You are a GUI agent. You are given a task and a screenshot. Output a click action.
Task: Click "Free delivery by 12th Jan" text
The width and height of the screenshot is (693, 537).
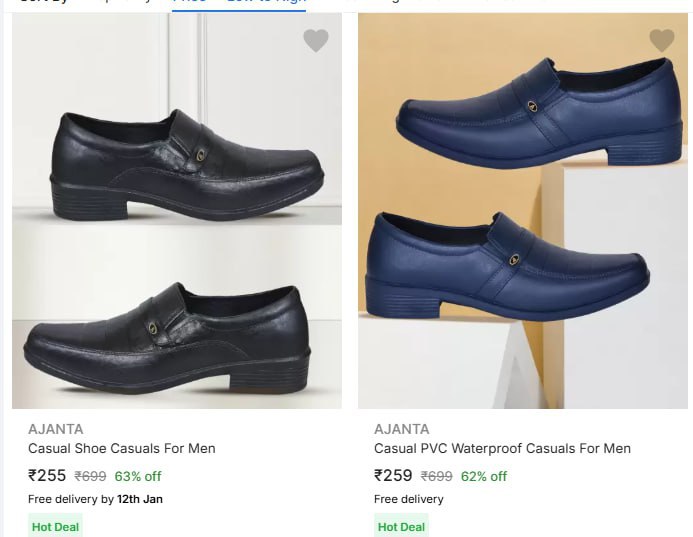(x=95, y=499)
